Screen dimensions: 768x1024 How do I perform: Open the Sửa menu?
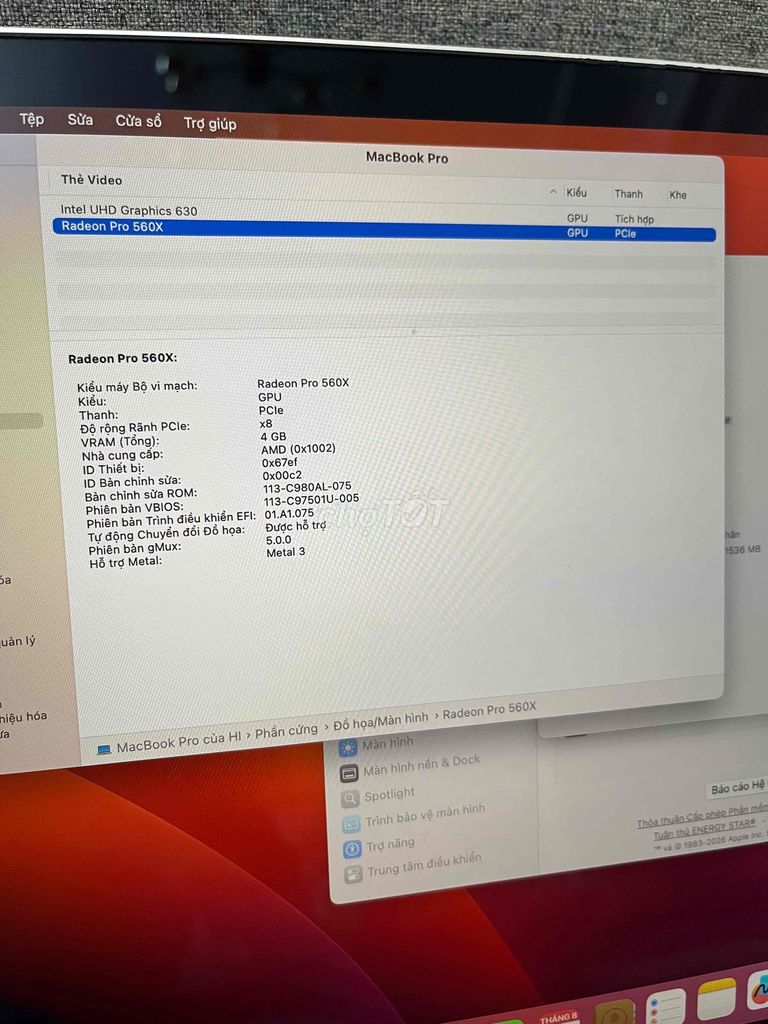(x=80, y=120)
